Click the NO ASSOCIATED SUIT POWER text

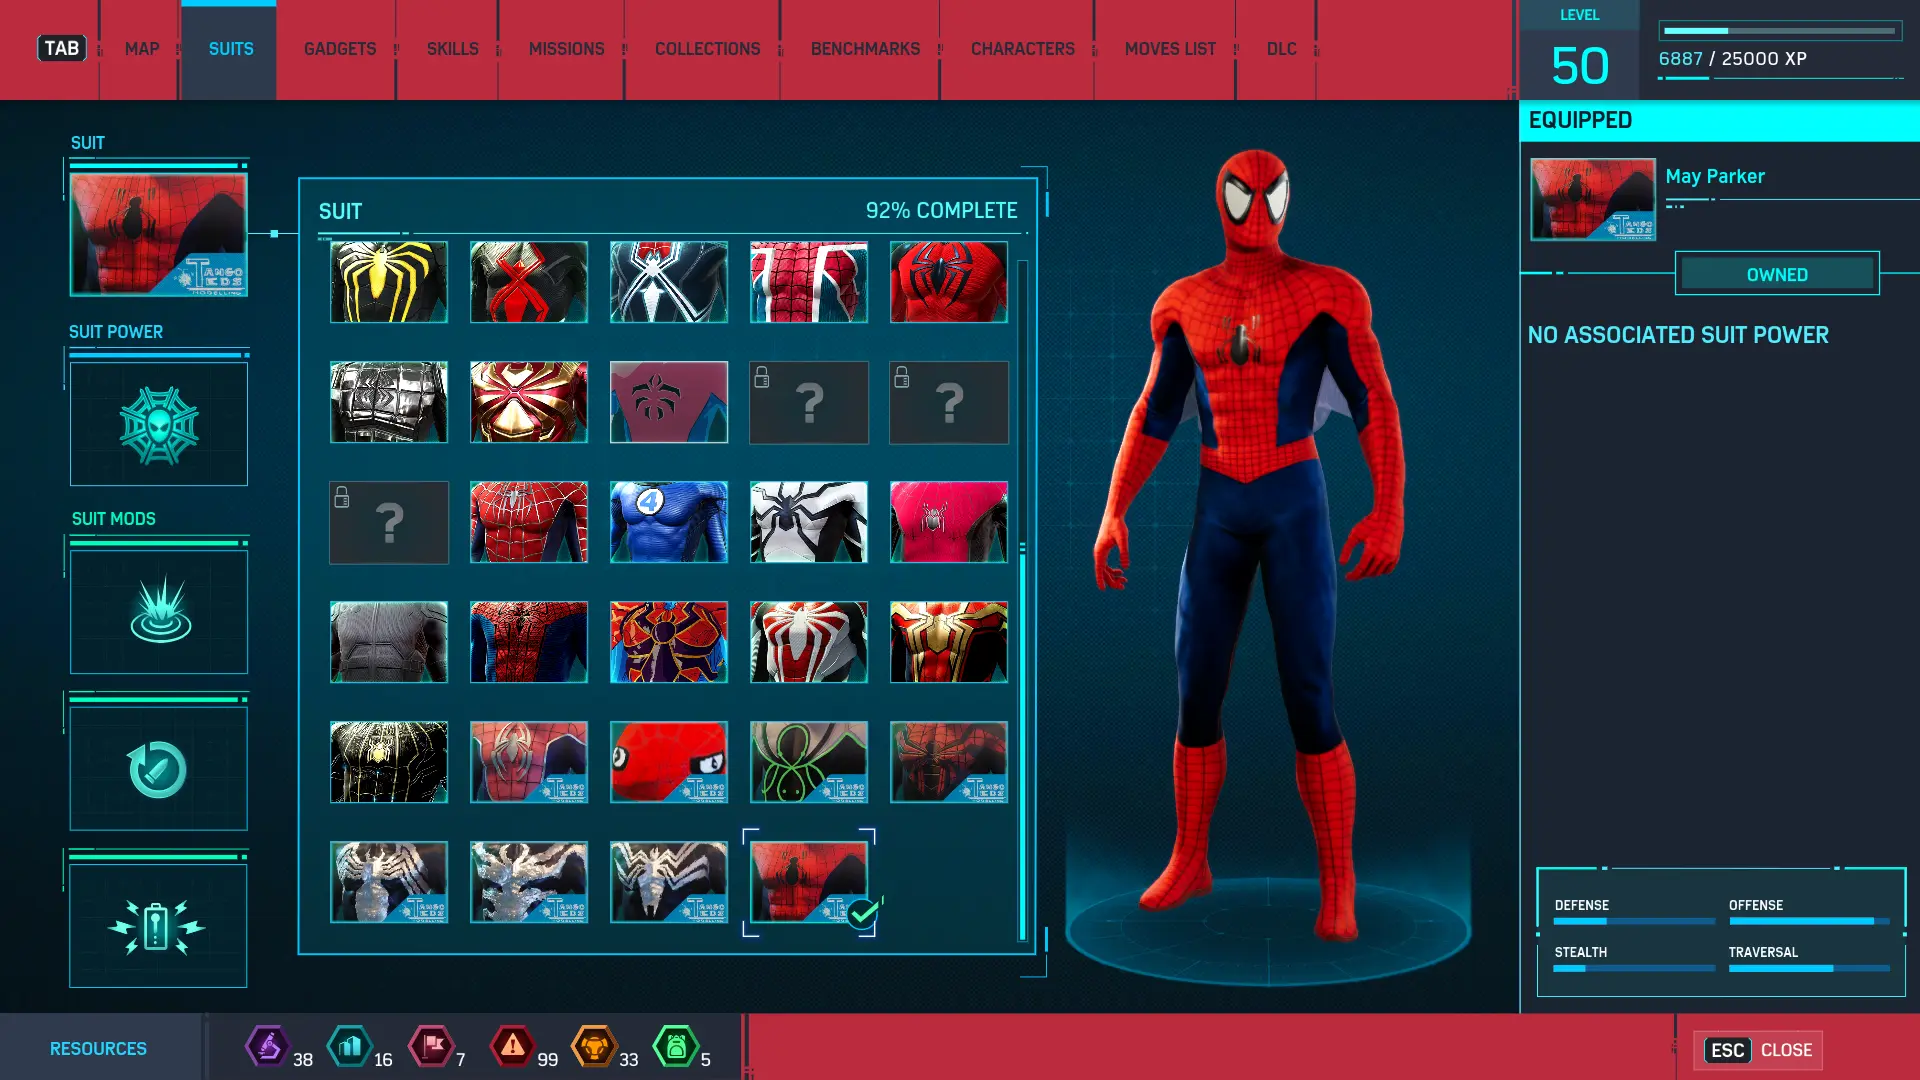[x=1678, y=335]
